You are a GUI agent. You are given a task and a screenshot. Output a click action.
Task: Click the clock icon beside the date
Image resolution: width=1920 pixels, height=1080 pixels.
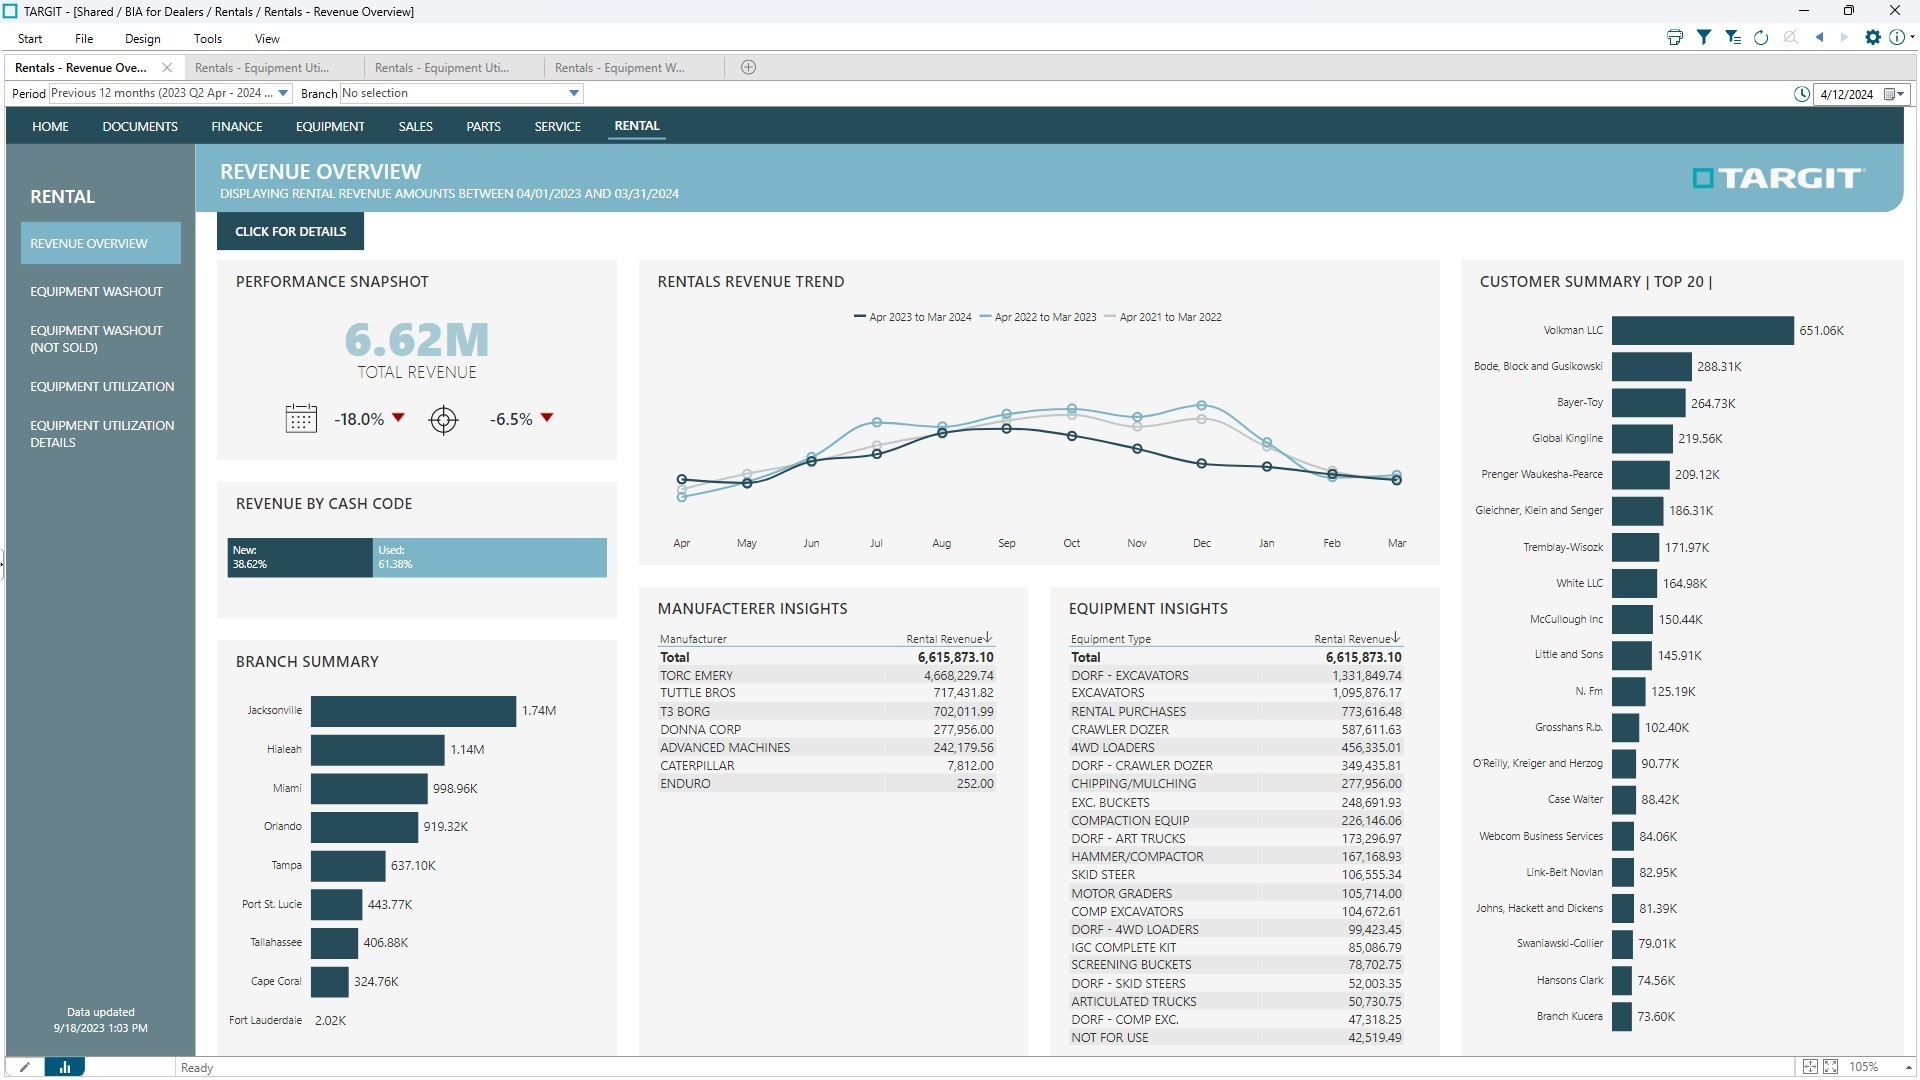click(x=1802, y=94)
